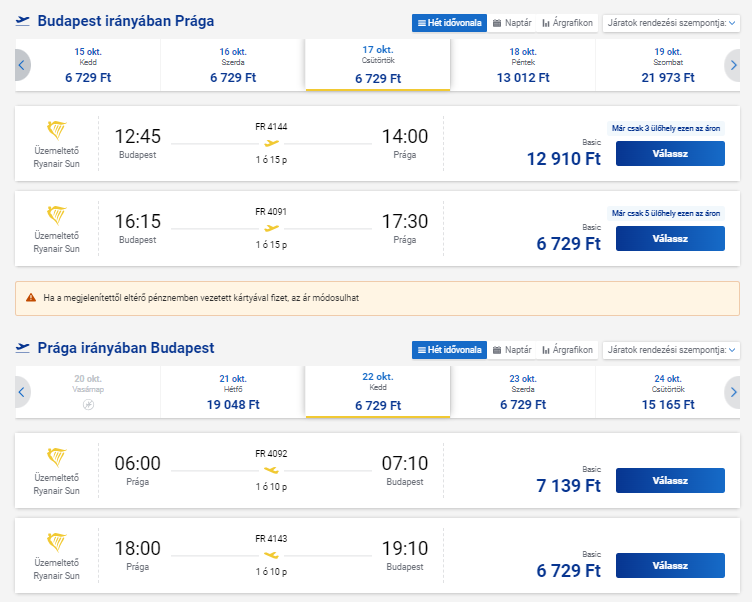
Task: Go to next dates for the Prague–Budapest flight
Action: [x=732, y=392]
